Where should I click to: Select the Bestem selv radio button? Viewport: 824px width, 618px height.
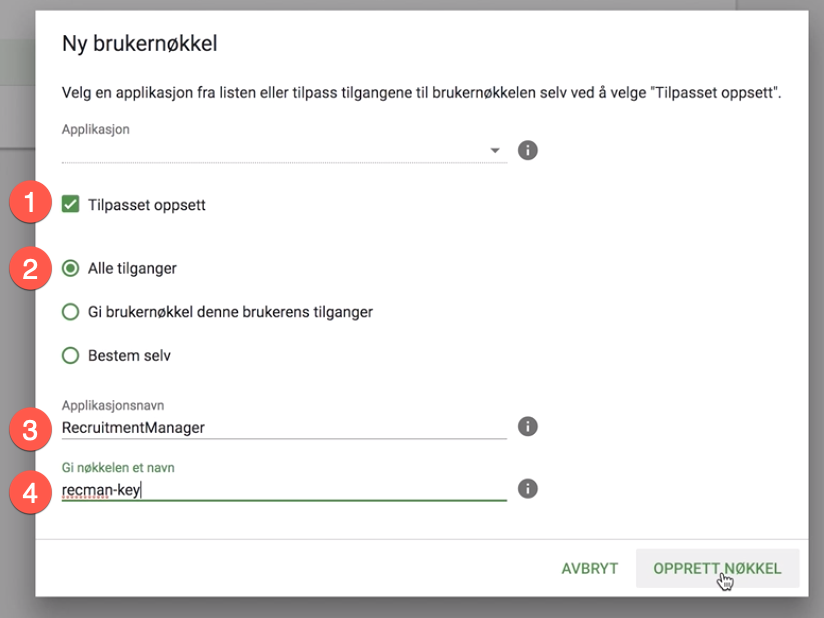coord(71,355)
